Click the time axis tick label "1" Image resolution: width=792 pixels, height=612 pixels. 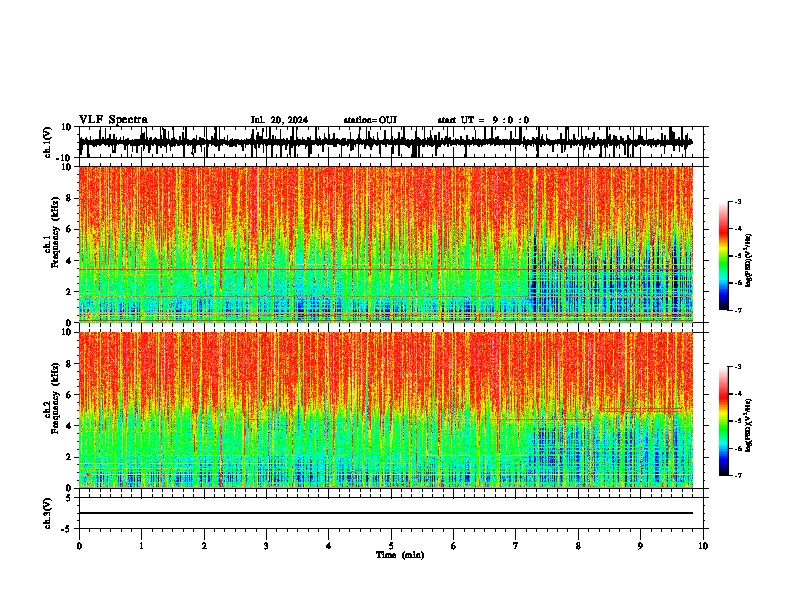coord(141,546)
